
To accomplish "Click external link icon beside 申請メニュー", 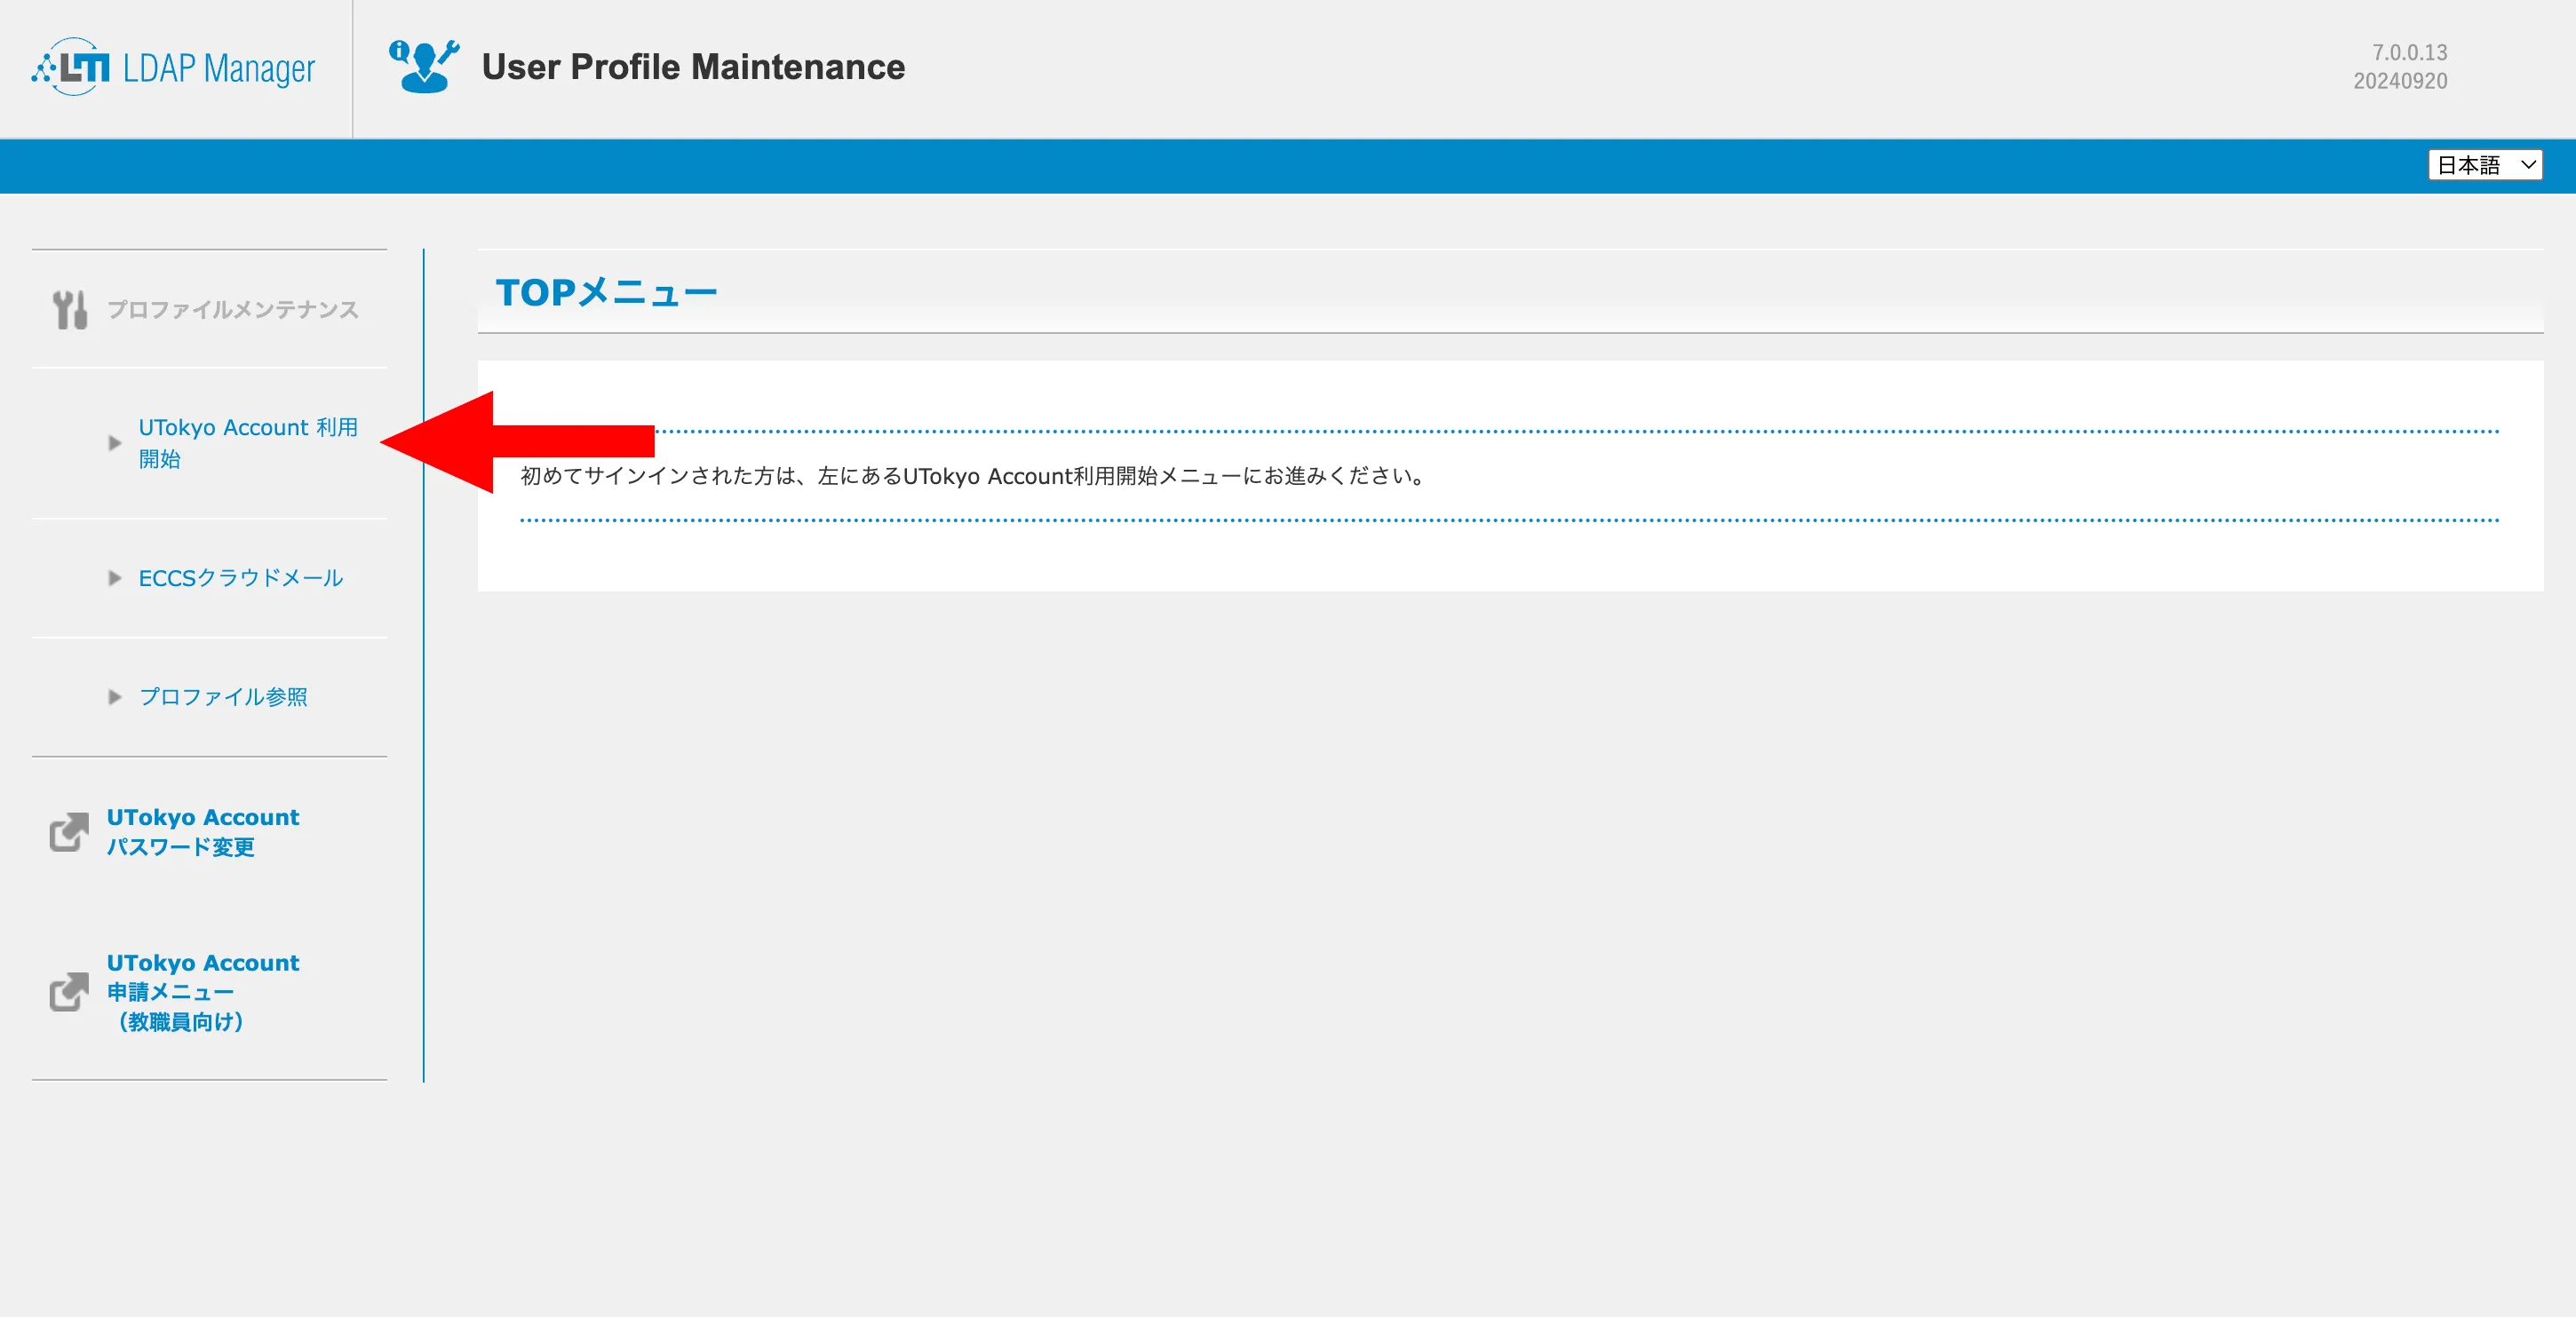I will pyautogui.click(x=69, y=991).
